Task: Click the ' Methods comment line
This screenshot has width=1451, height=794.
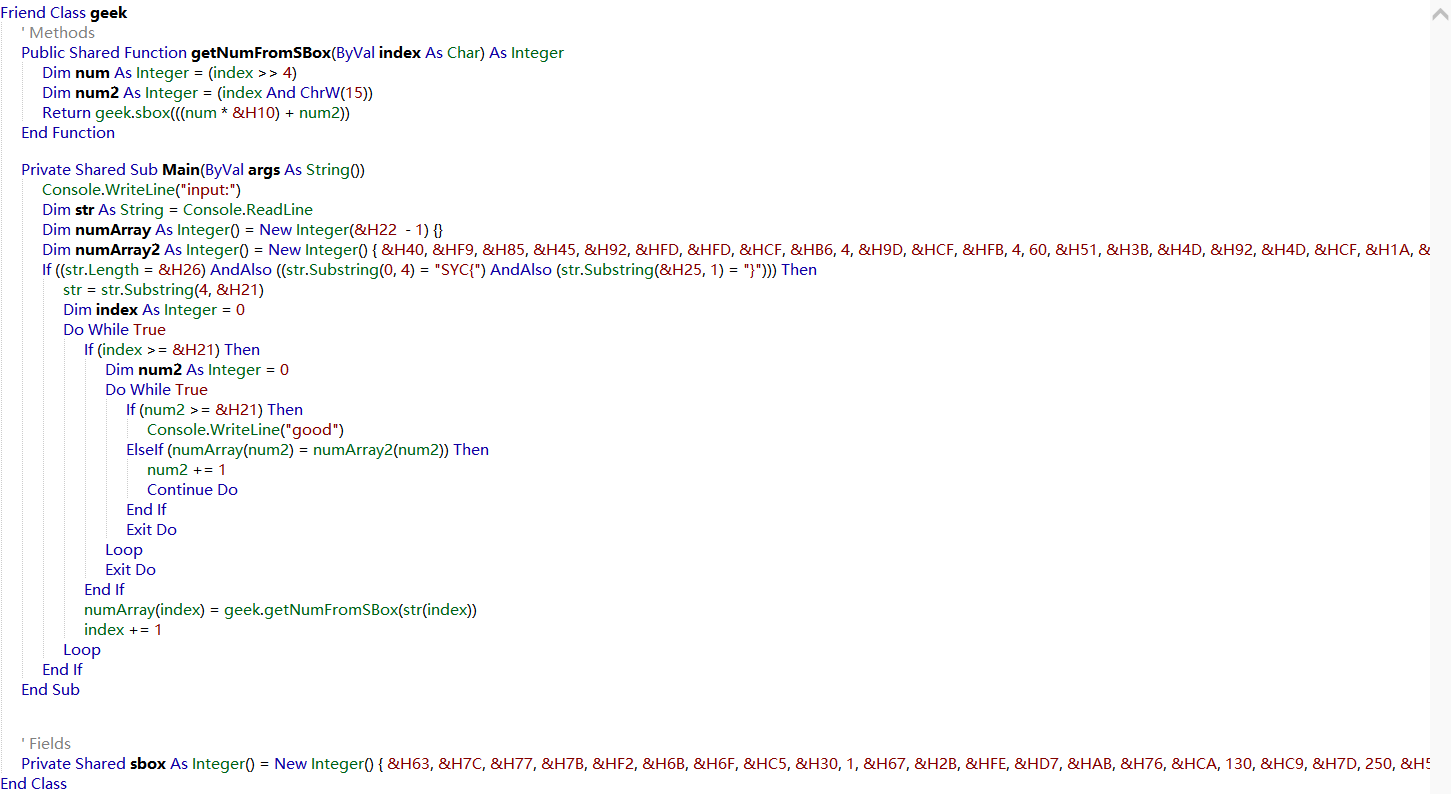Action: click(58, 33)
